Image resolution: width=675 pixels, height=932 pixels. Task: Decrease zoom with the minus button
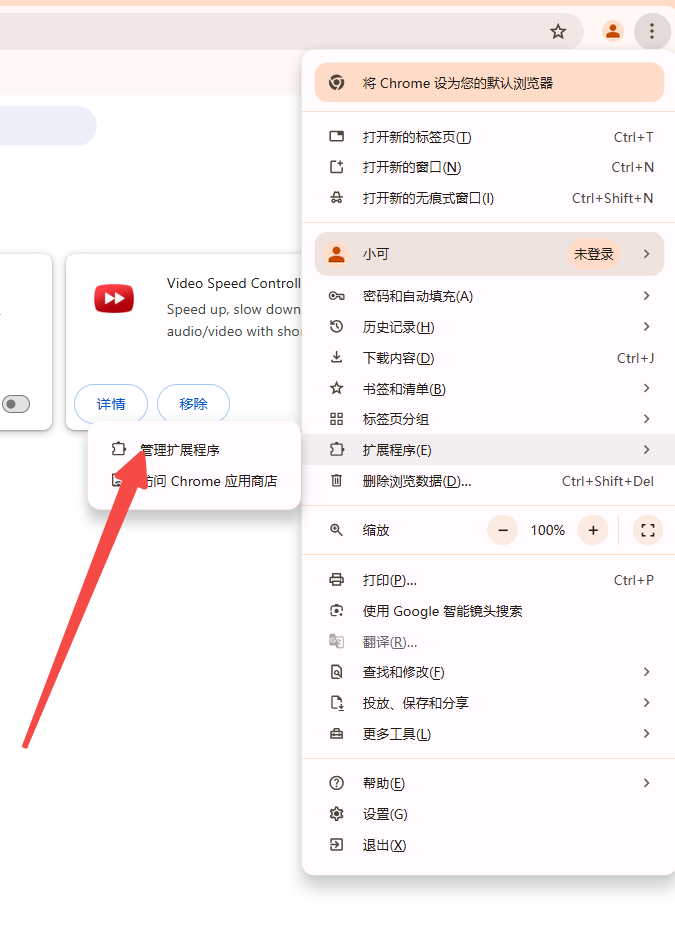tap(503, 530)
